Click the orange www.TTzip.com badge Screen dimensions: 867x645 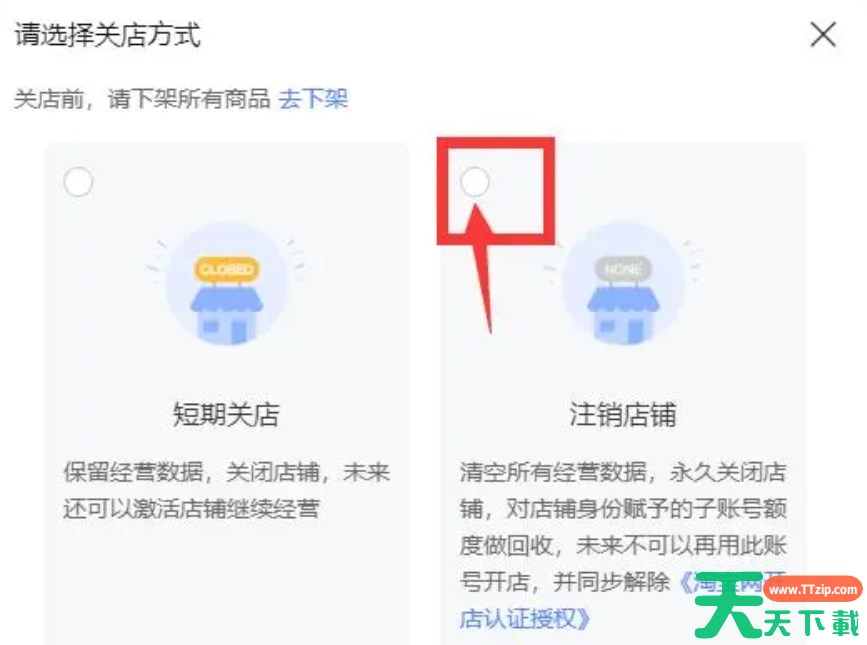click(x=813, y=590)
